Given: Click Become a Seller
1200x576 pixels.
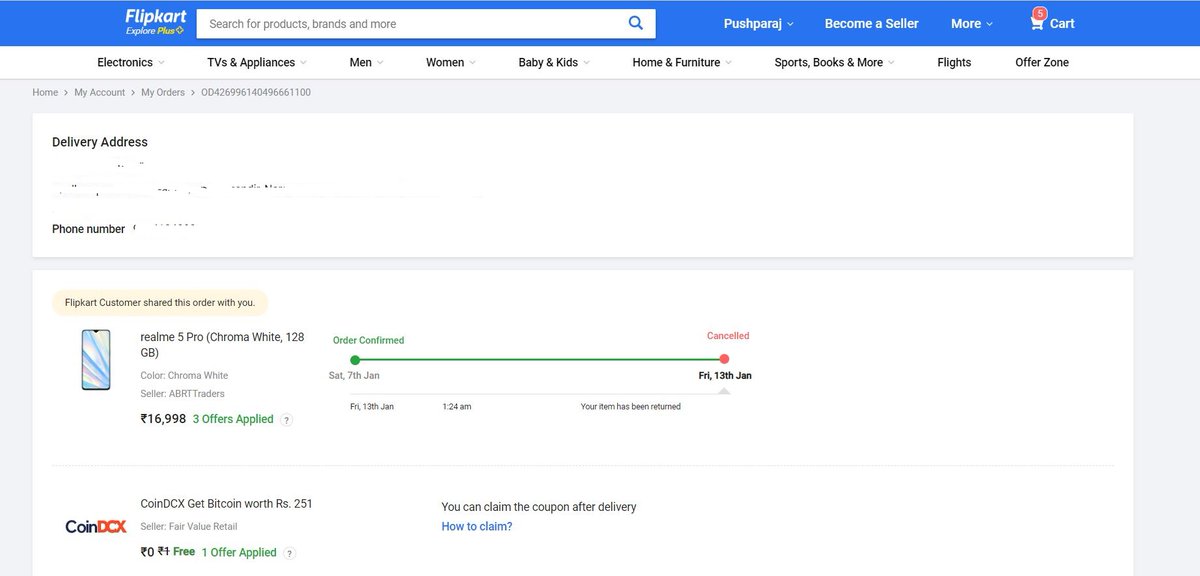Looking at the screenshot, I should coord(871,23).
